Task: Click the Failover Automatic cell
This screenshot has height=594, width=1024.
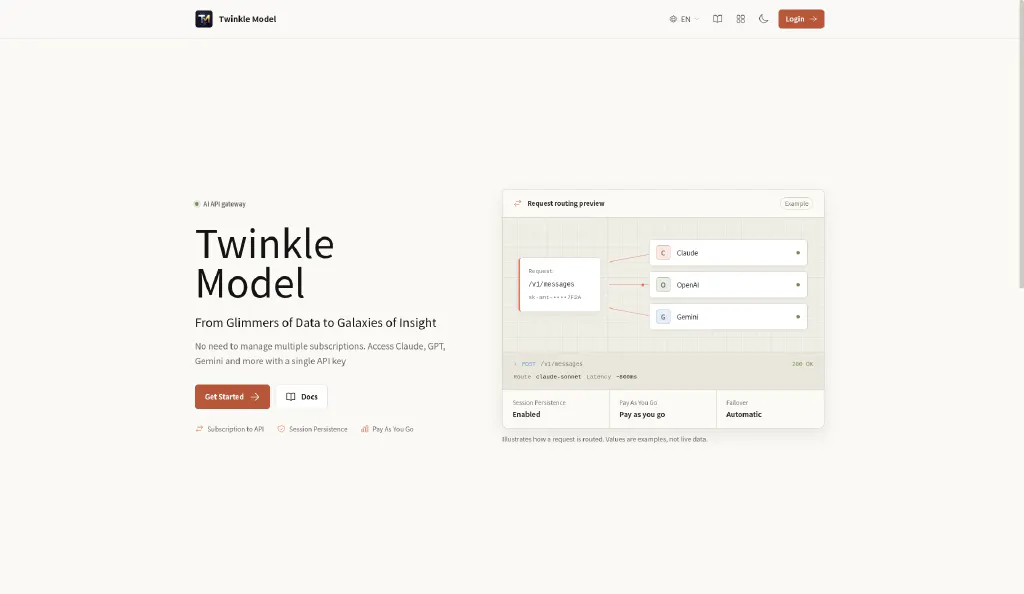Action: 770,409
